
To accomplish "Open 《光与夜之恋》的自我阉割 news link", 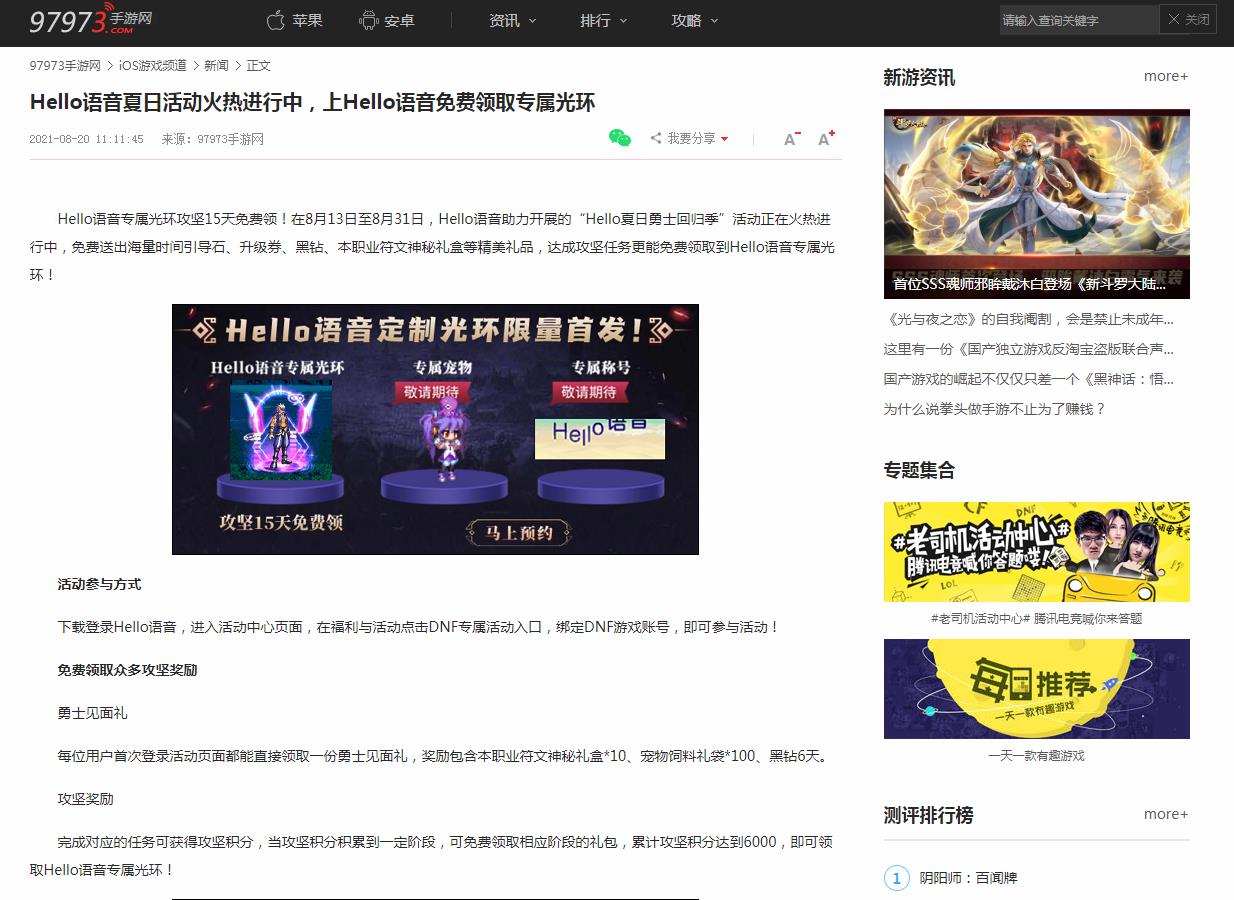I will point(1029,319).
